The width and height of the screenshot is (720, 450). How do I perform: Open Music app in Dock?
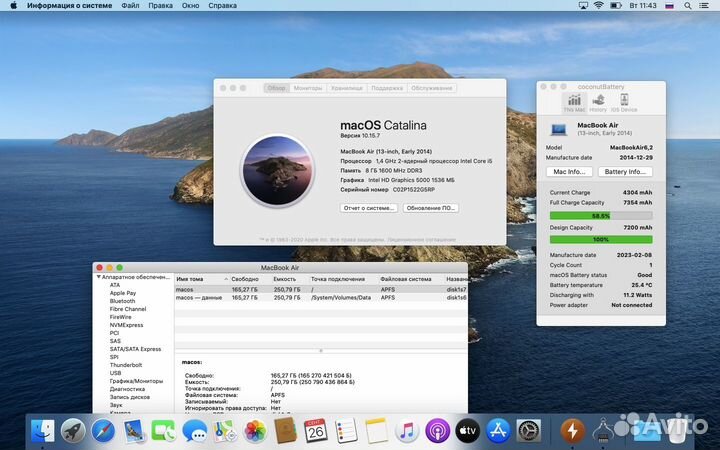click(x=407, y=431)
